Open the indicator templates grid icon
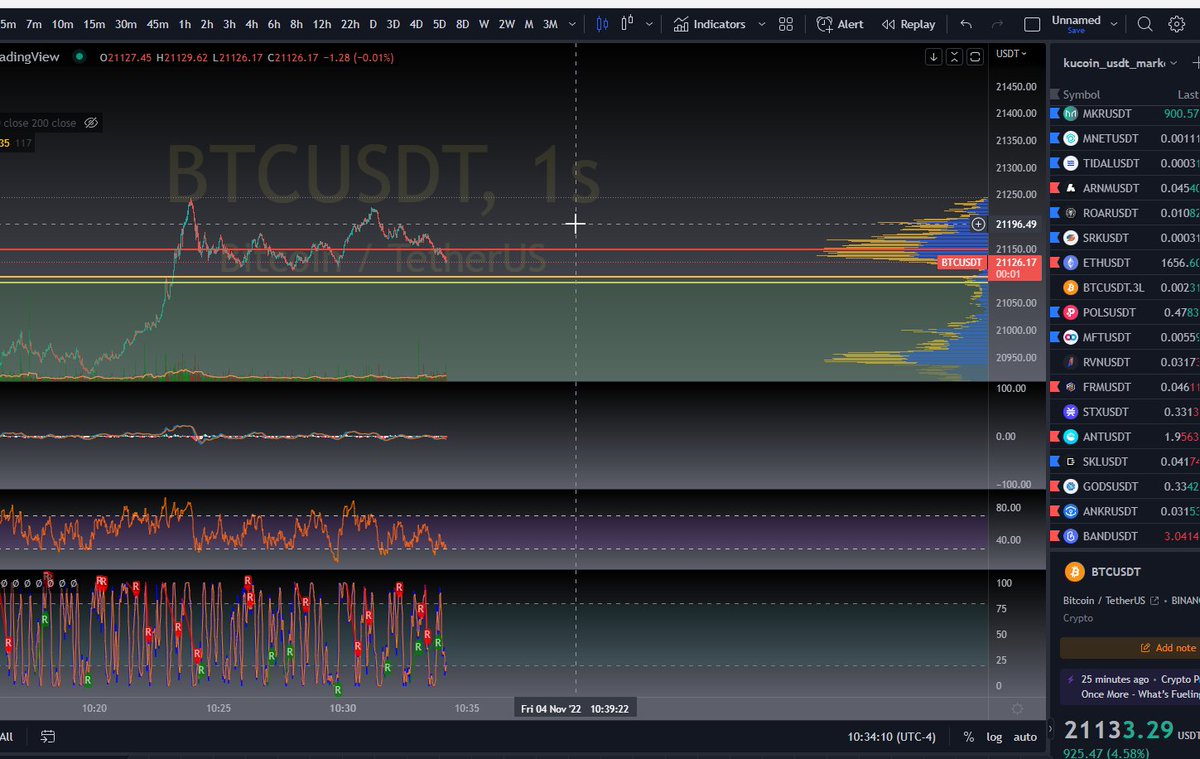The height and width of the screenshot is (759, 1200). pos(786,24)
